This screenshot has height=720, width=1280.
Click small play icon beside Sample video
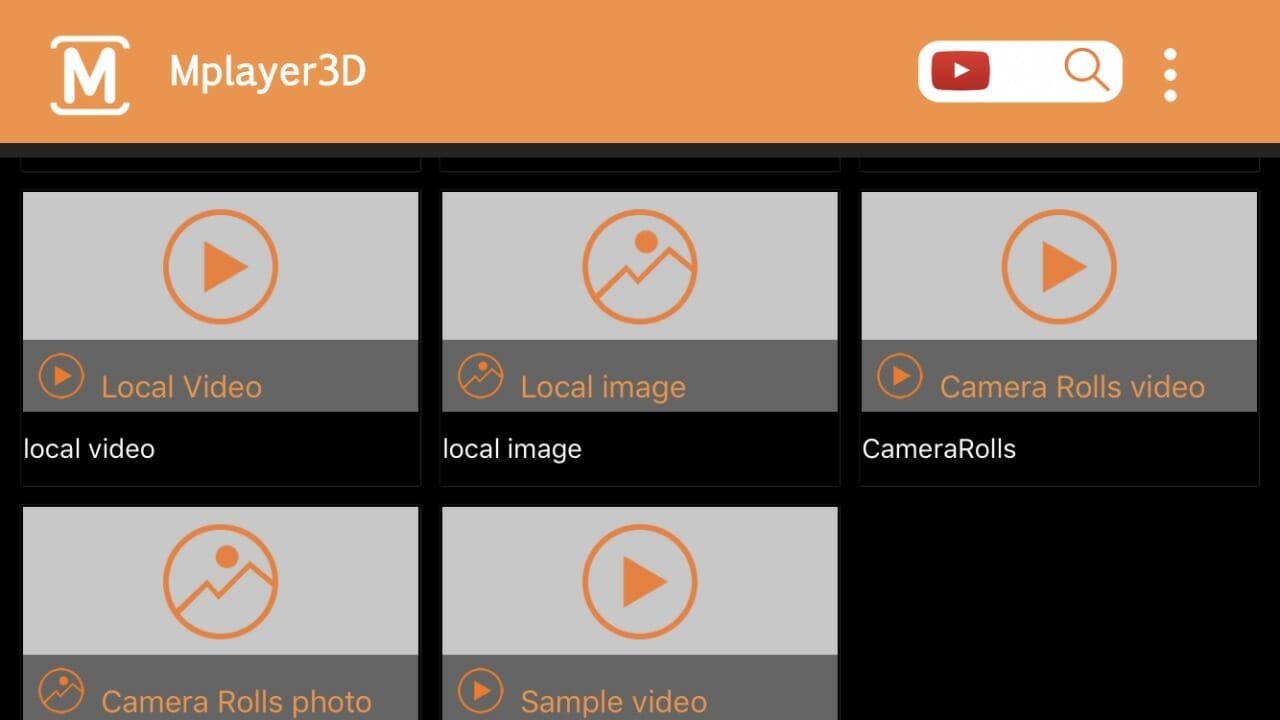[481, 691]
